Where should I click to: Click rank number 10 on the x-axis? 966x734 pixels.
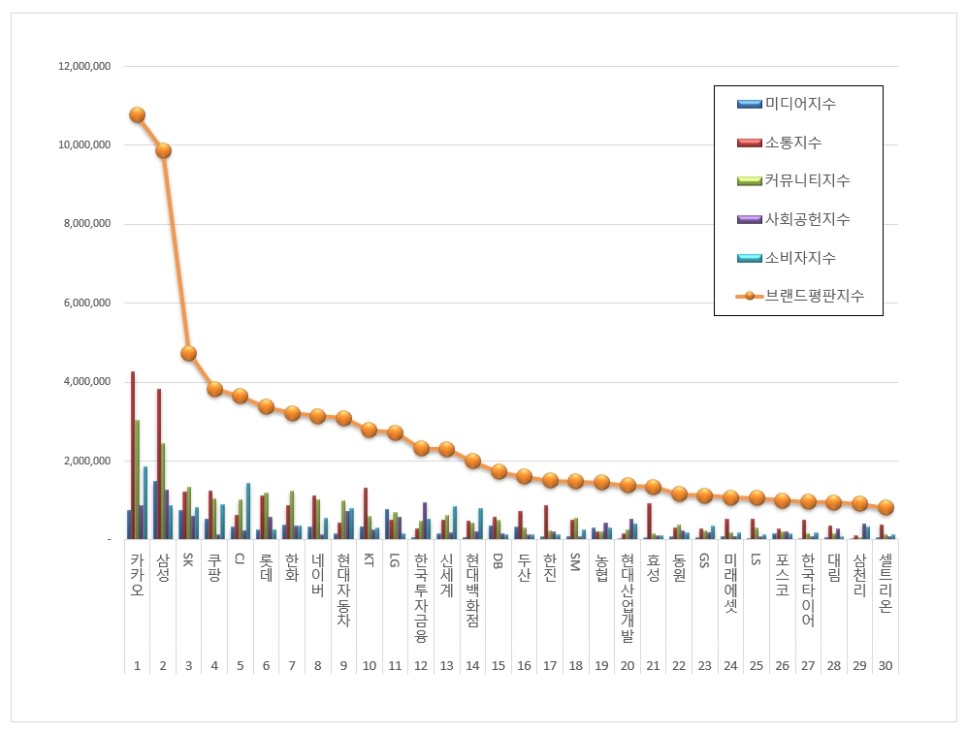(x=370, y=666)
